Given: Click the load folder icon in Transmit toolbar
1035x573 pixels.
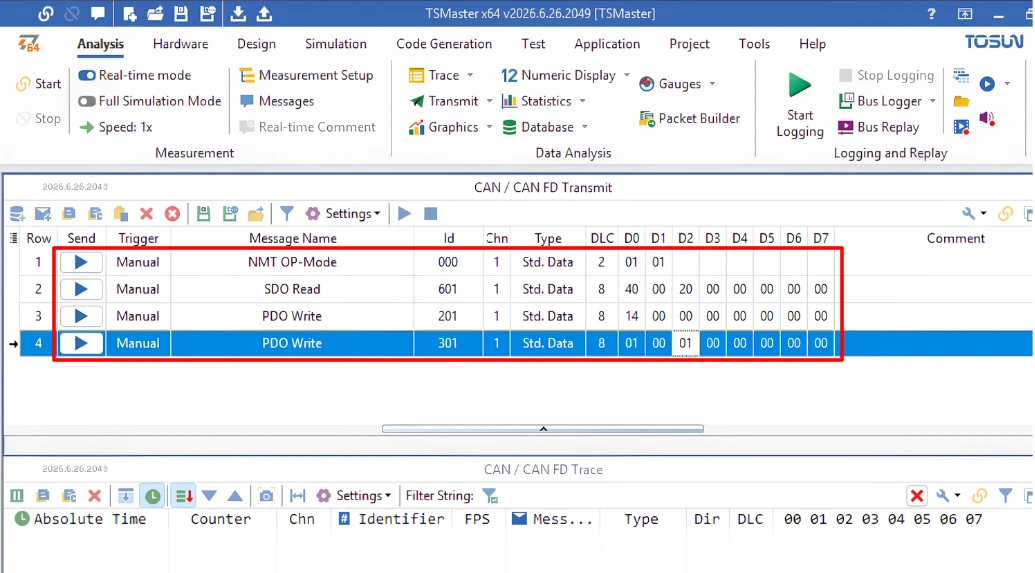Looking at the screenshot, I should pyautogui.click(x=255, y=214).
